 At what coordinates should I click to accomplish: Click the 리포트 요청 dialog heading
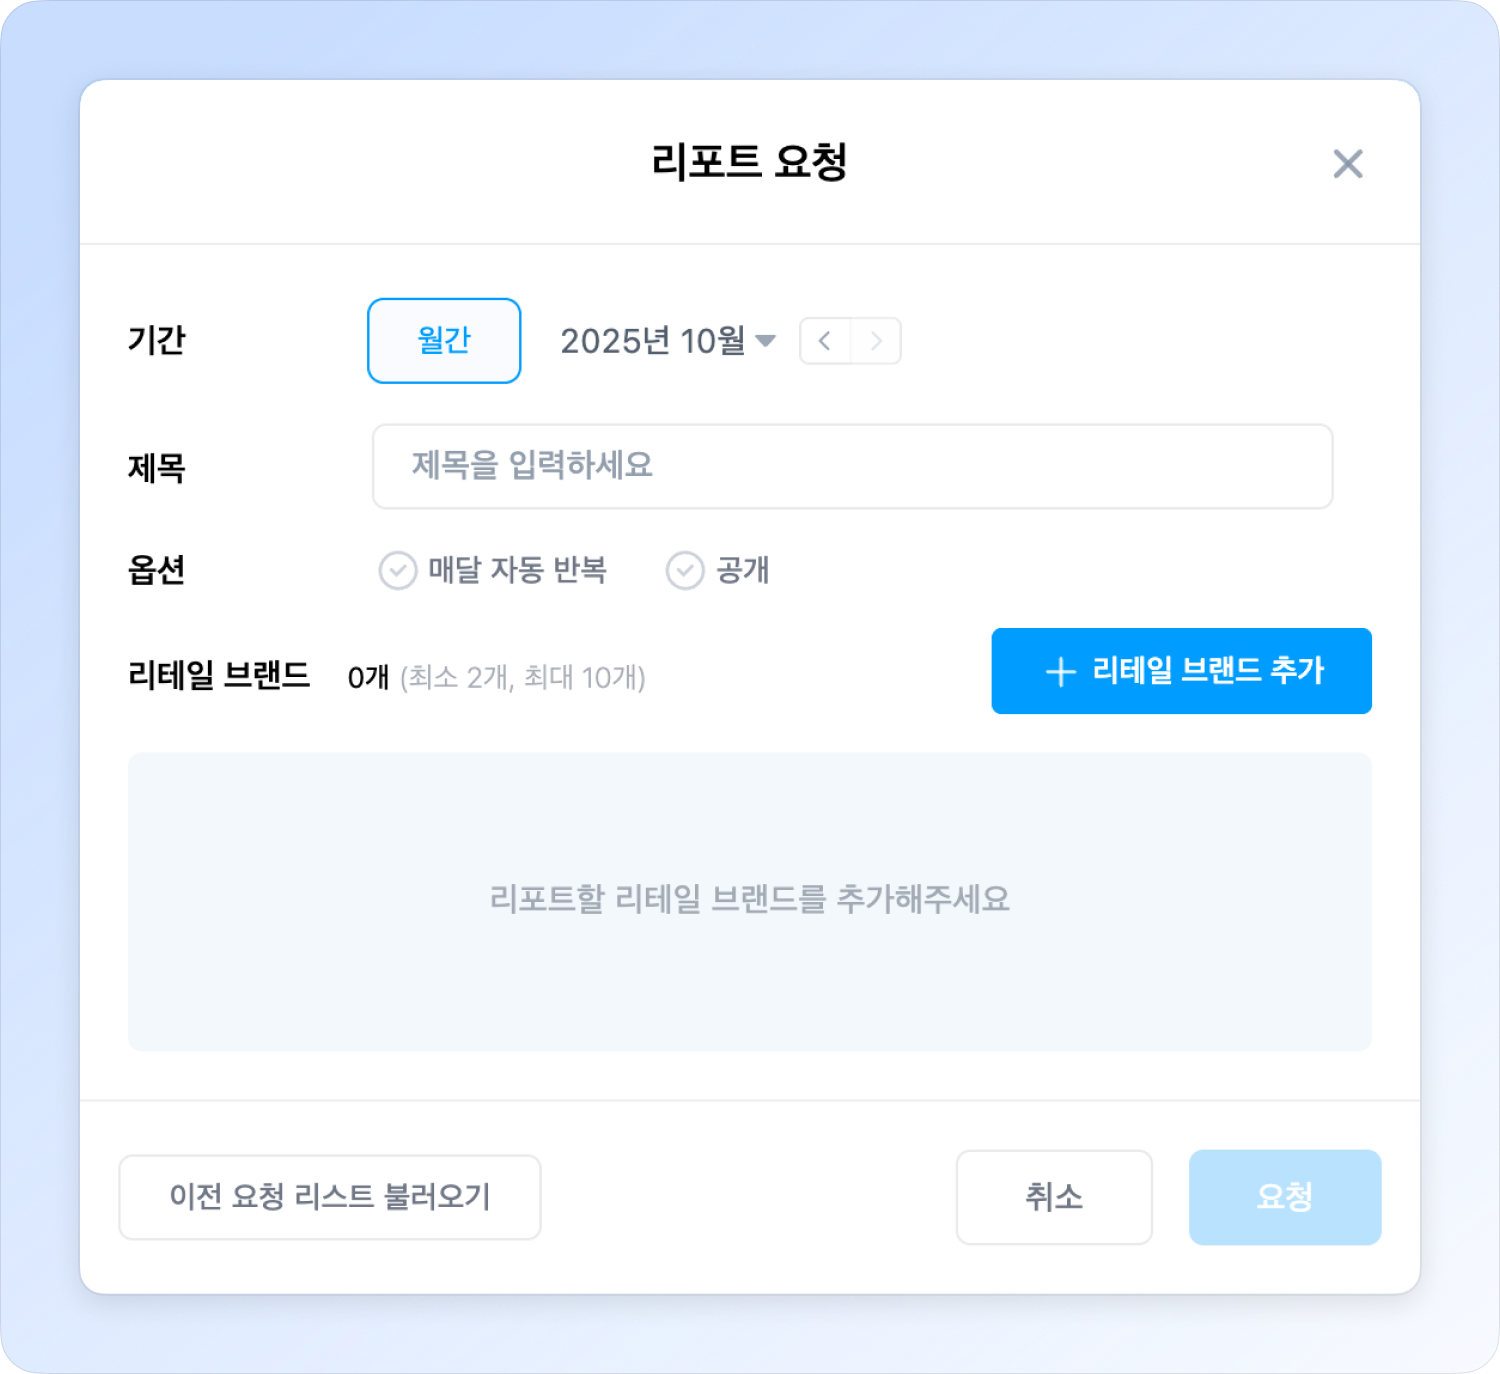coord(749,162)
